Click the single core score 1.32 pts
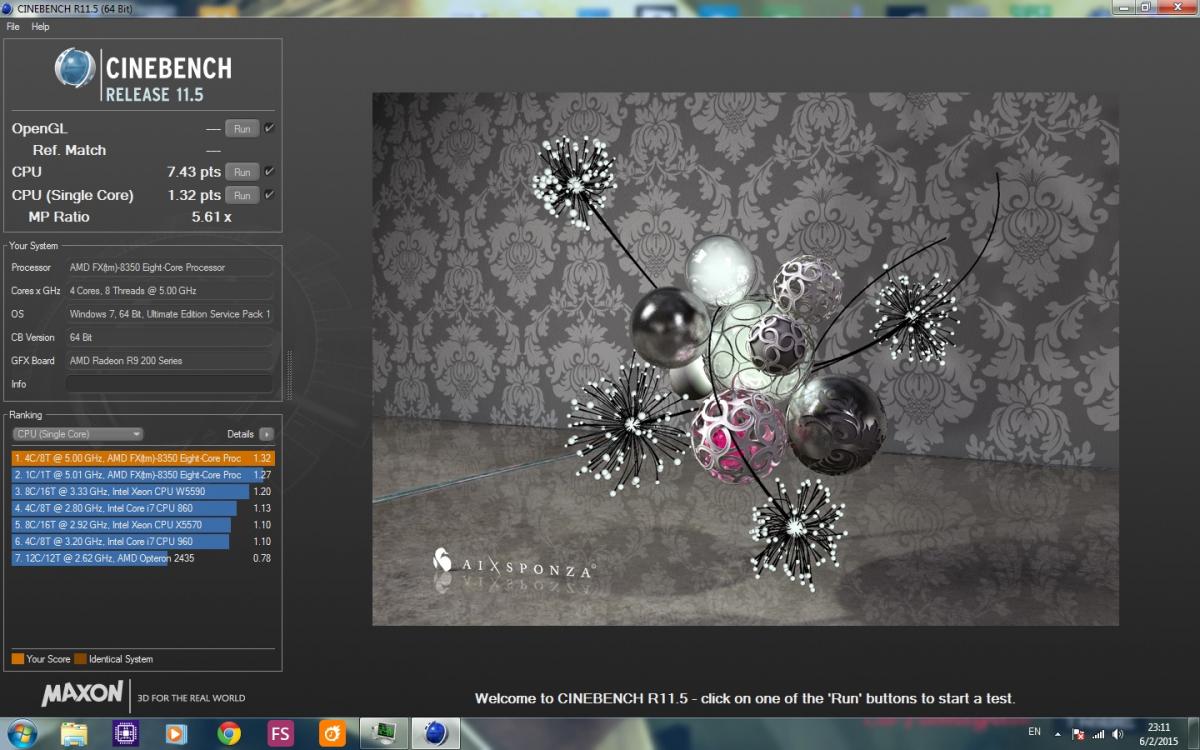This screenshot has width=1200, height=750. click(x=194, y=195)
